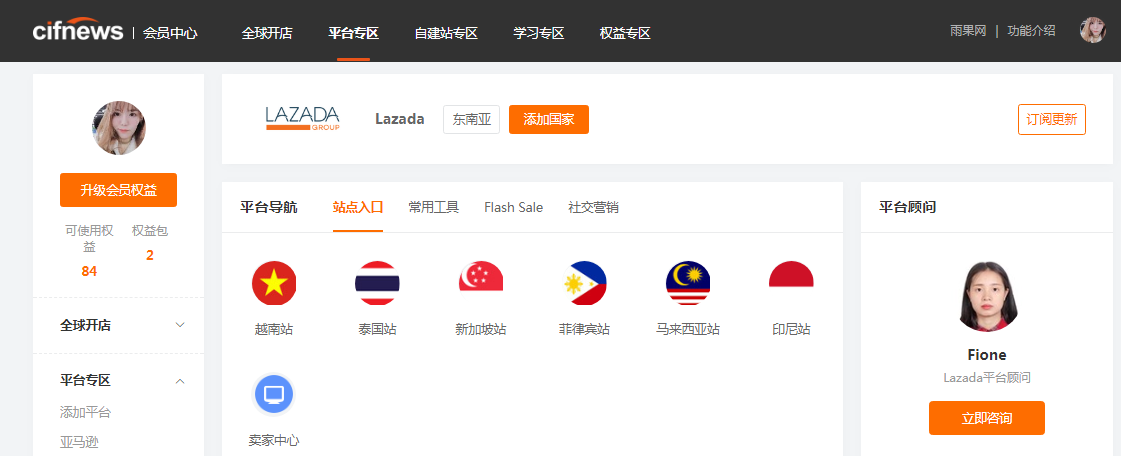Switch to the 常用工具 tab
This screenshot has width=1121, height=456.
click(434, 207)
